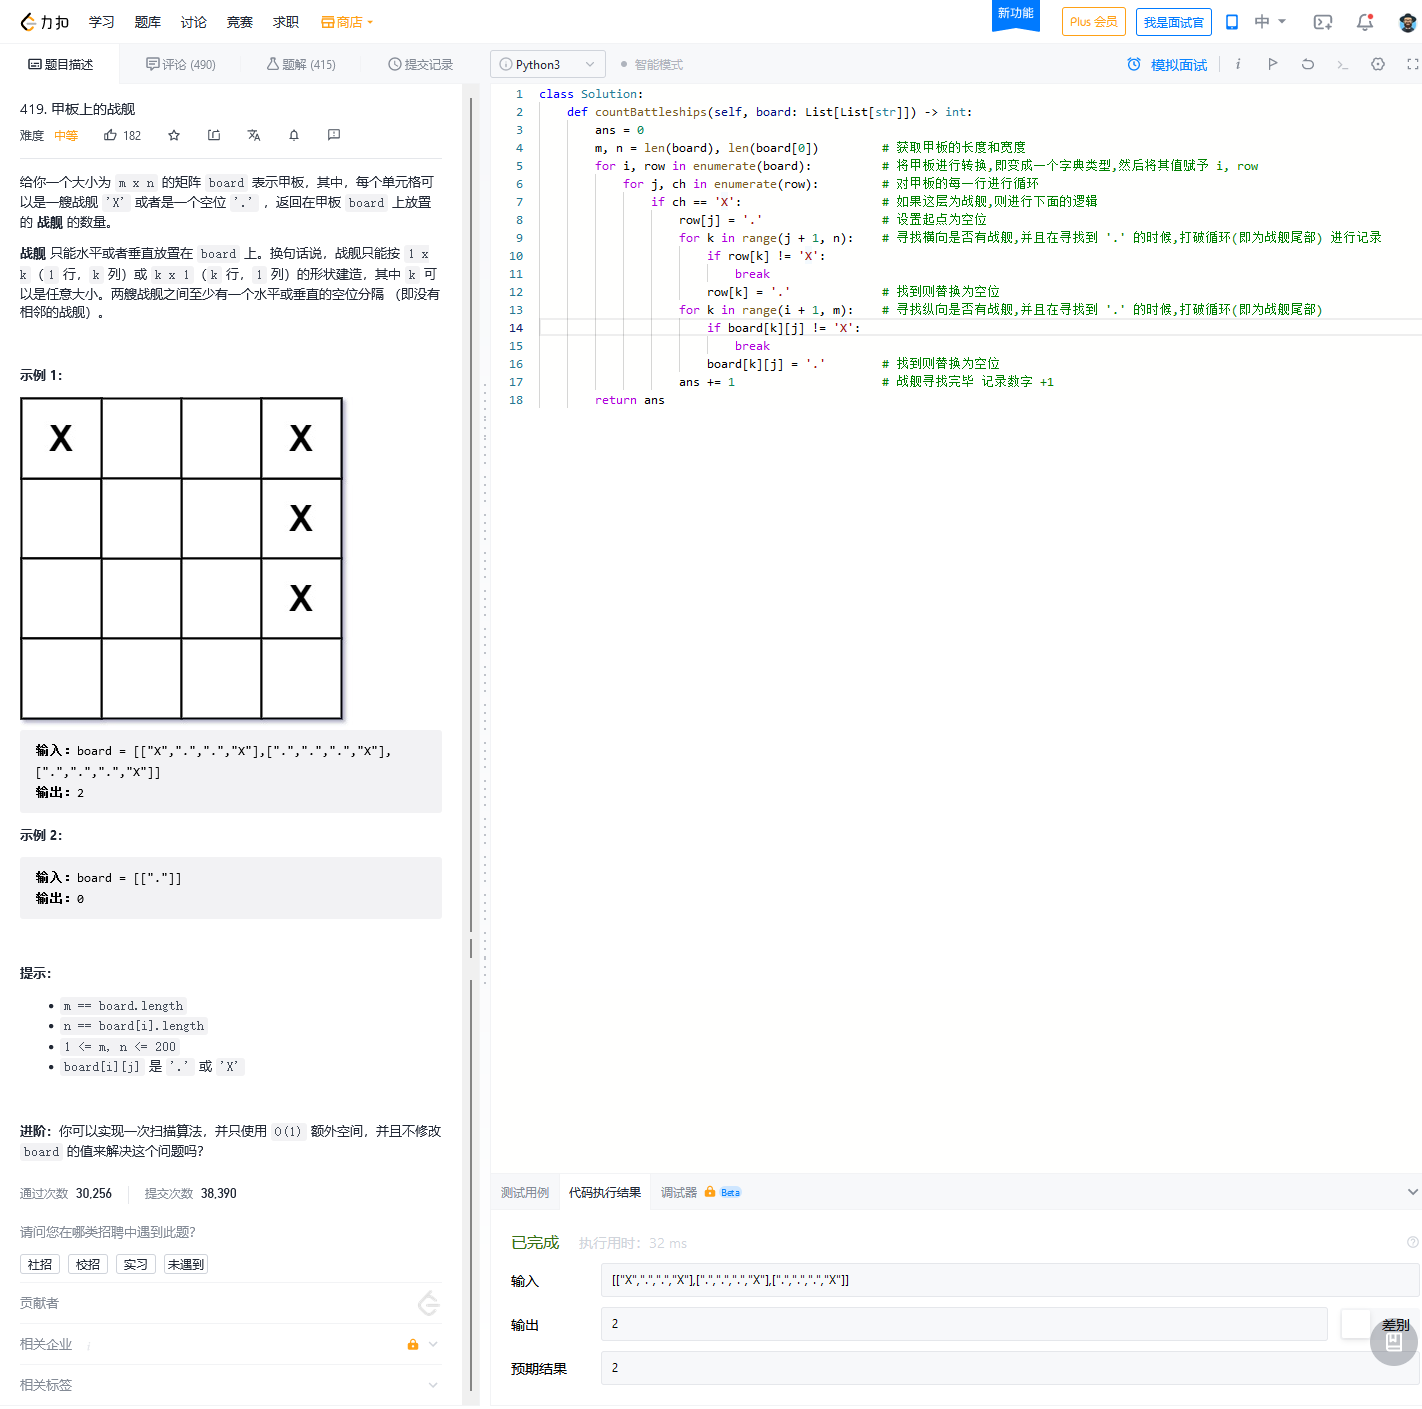This screenshot has height=1409, width=1422.
Task: Expand the 商店 dropdown menu
Action: pyautogui.click(x=347, y=22)
